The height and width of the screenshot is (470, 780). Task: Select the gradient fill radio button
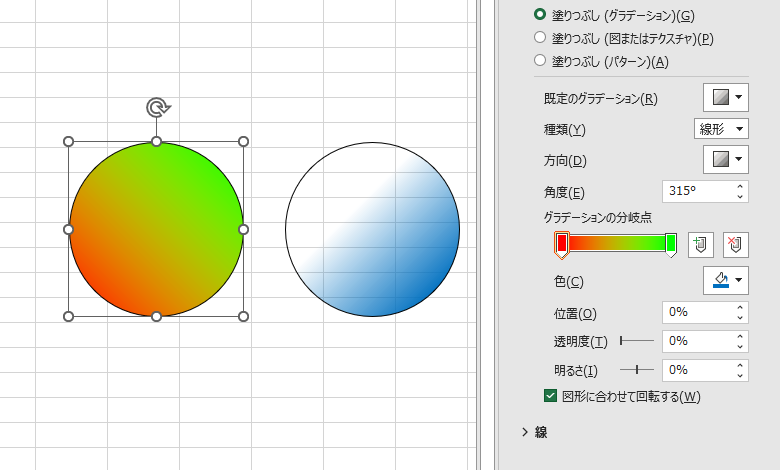(540, 15)
